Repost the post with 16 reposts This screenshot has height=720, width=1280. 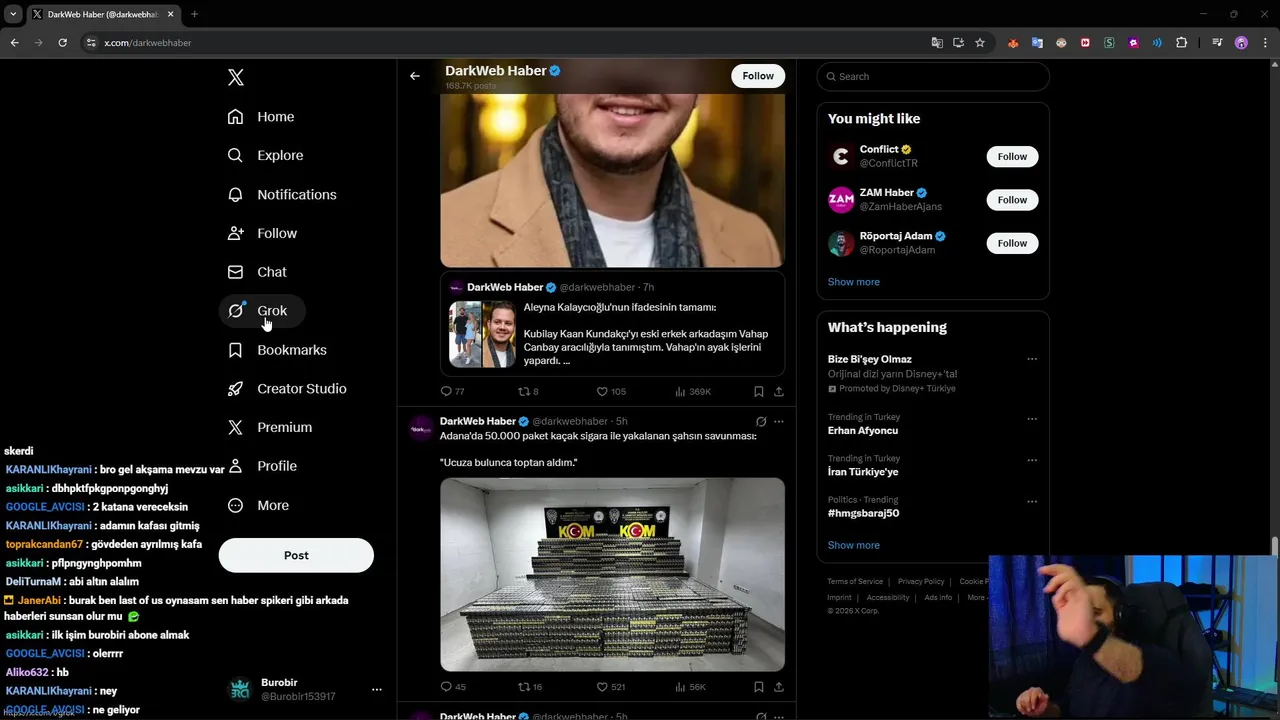530,687
